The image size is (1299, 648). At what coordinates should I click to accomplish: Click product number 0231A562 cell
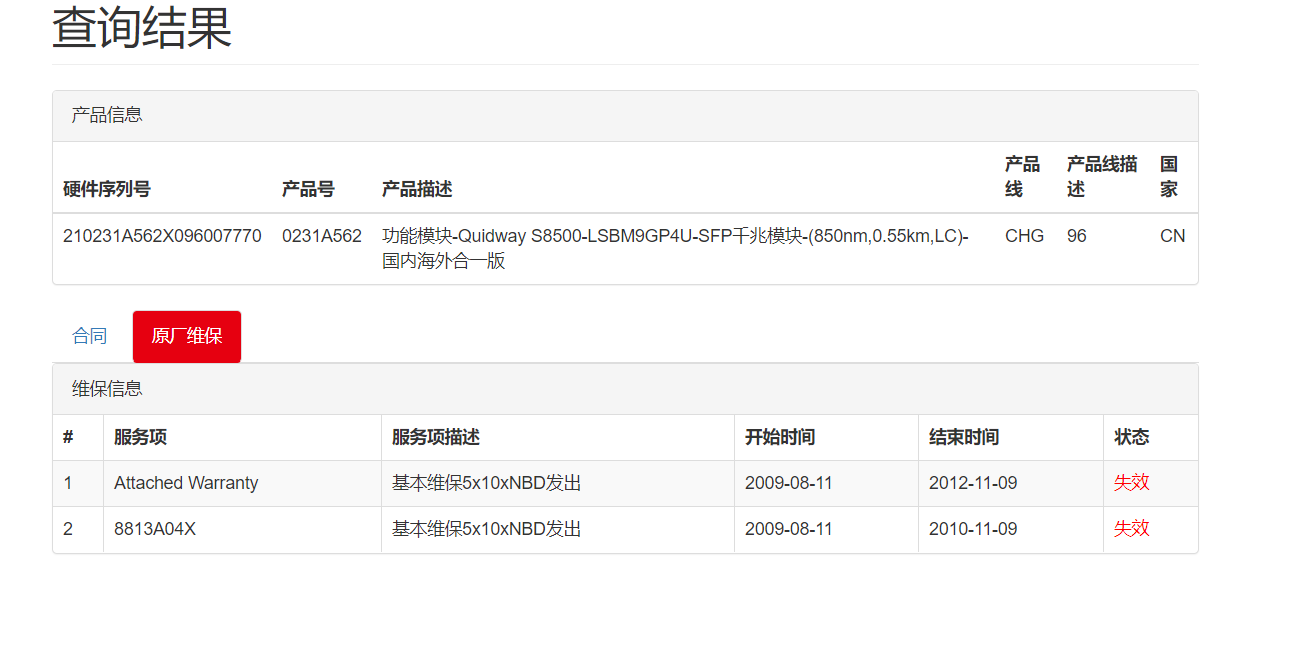(322, 236)
